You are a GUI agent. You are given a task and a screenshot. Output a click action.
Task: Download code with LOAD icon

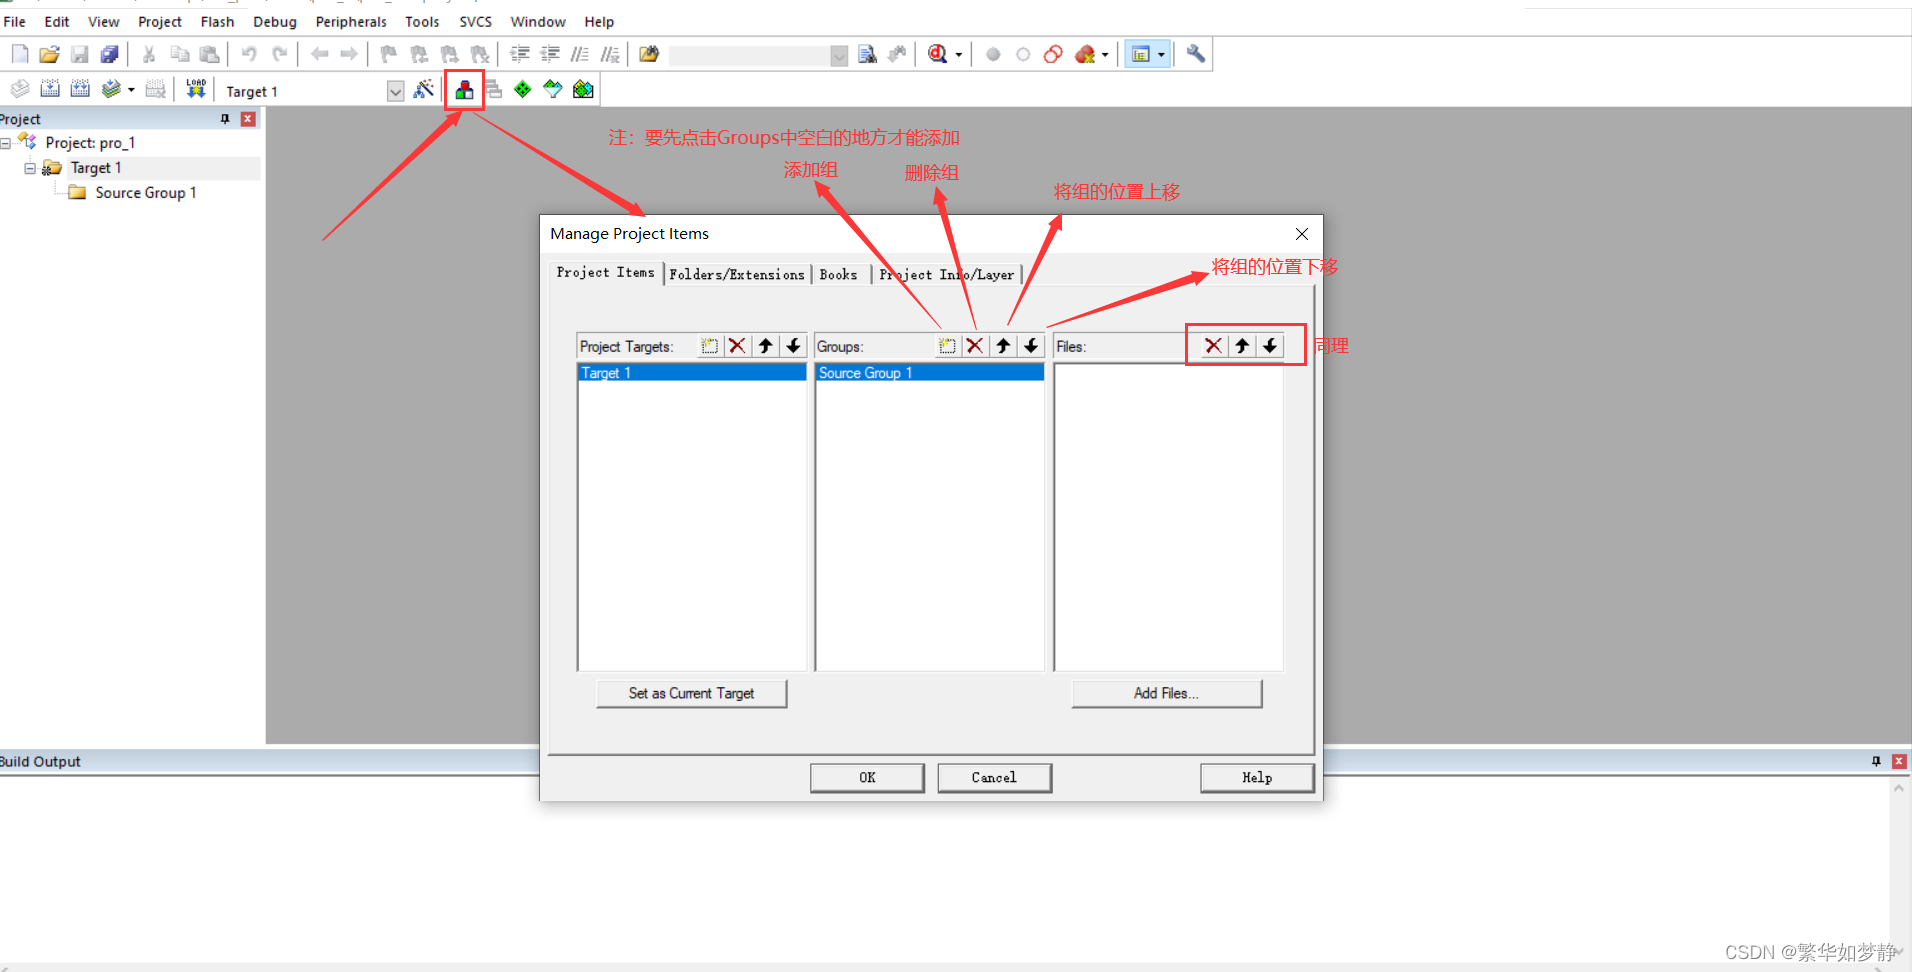coord(196,89)
